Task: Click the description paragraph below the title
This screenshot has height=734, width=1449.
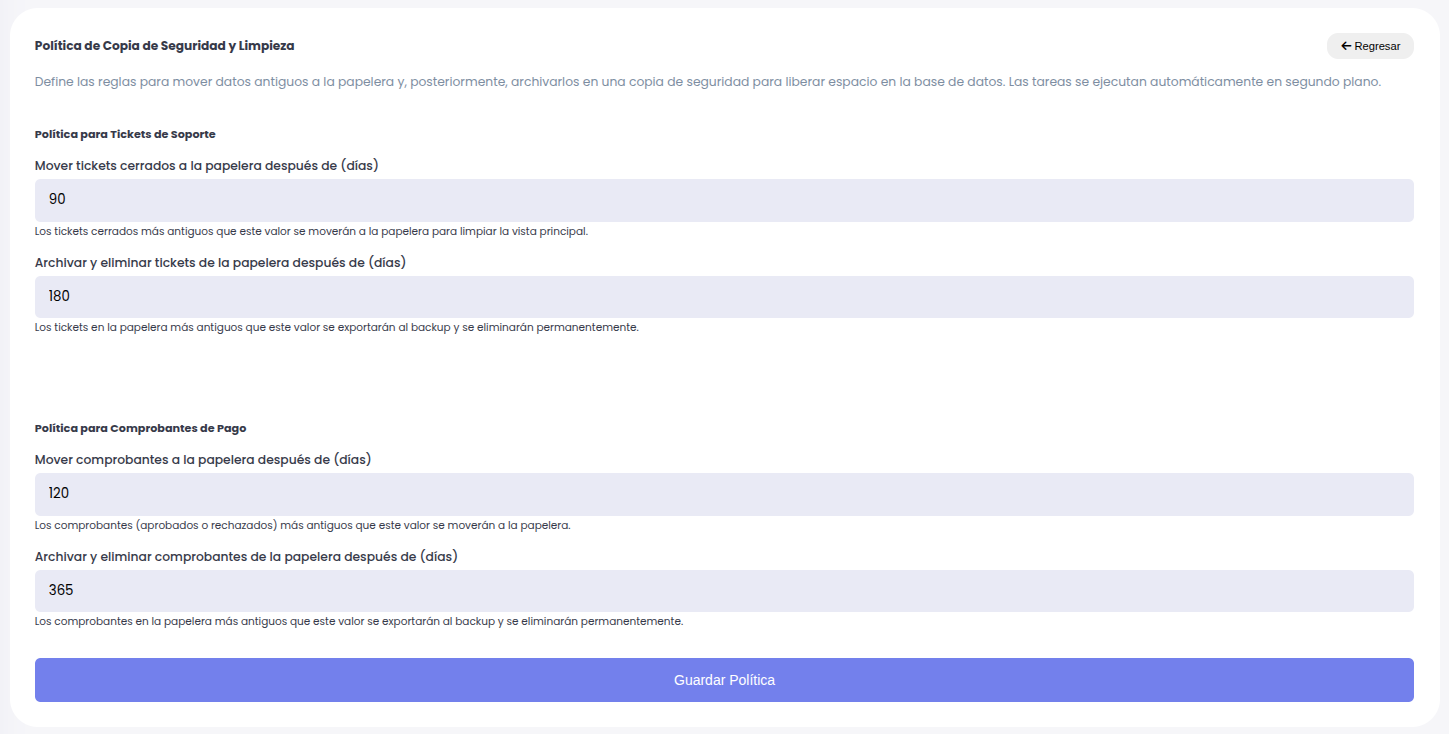Action: pos(707,82)
